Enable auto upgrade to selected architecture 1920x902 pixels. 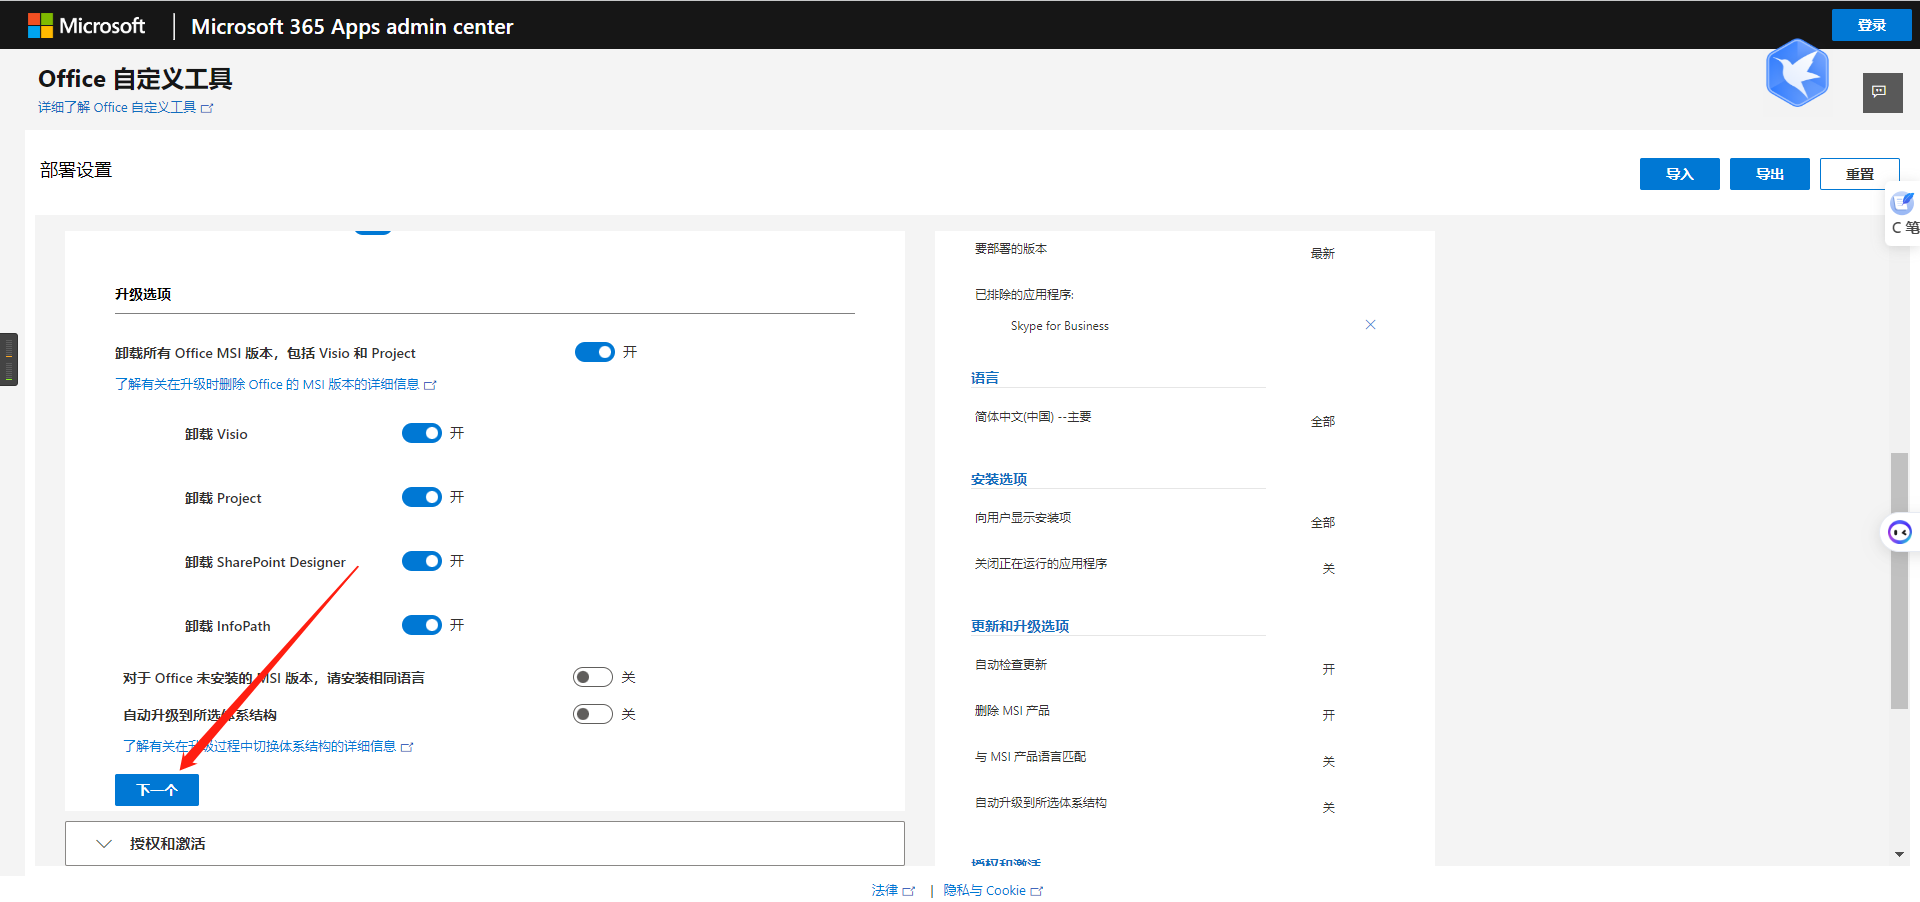[x=592, y=714]
